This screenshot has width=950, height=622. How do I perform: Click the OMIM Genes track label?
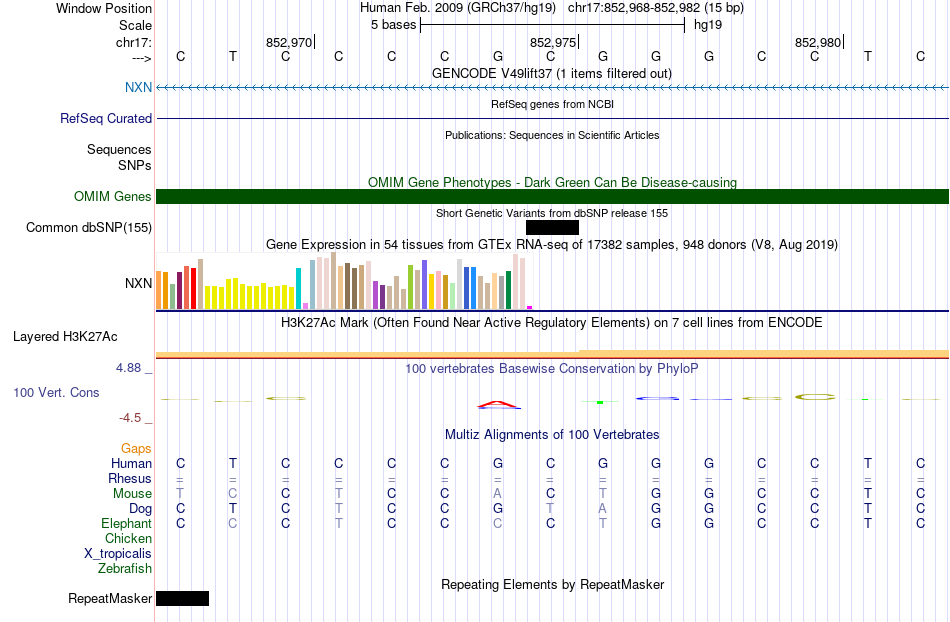(113, 196)
